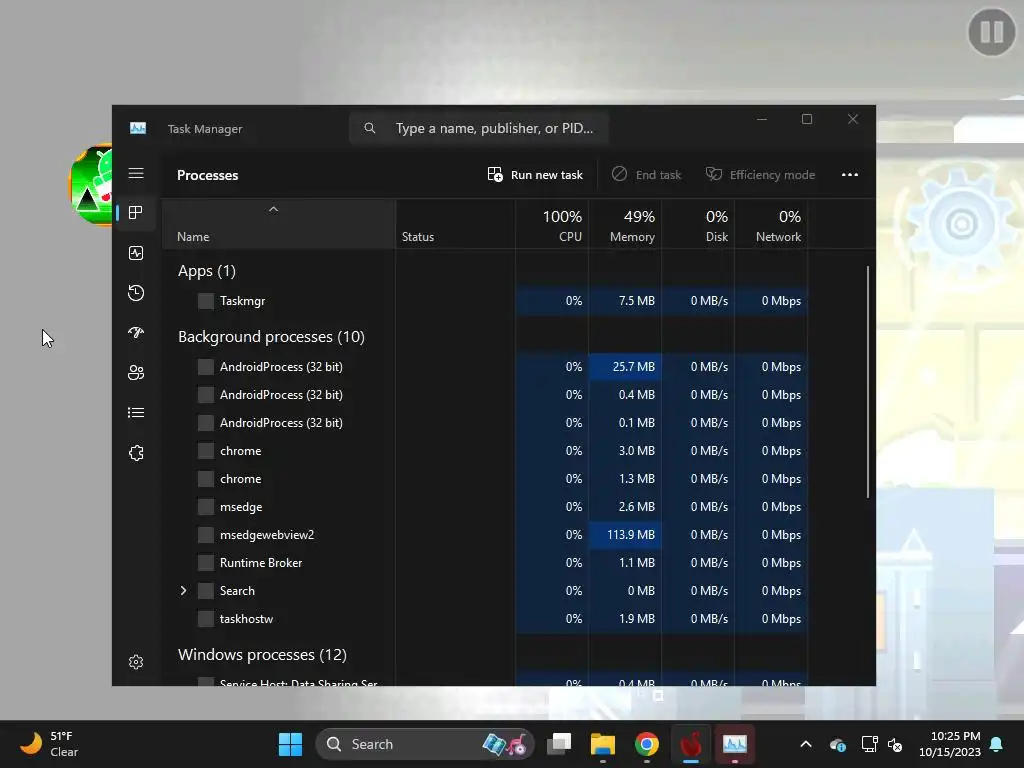Select Background processes (10) group heading
The height and width of the screenshot is (768, 1024).
pyautogui.click(x=271, y=336)
